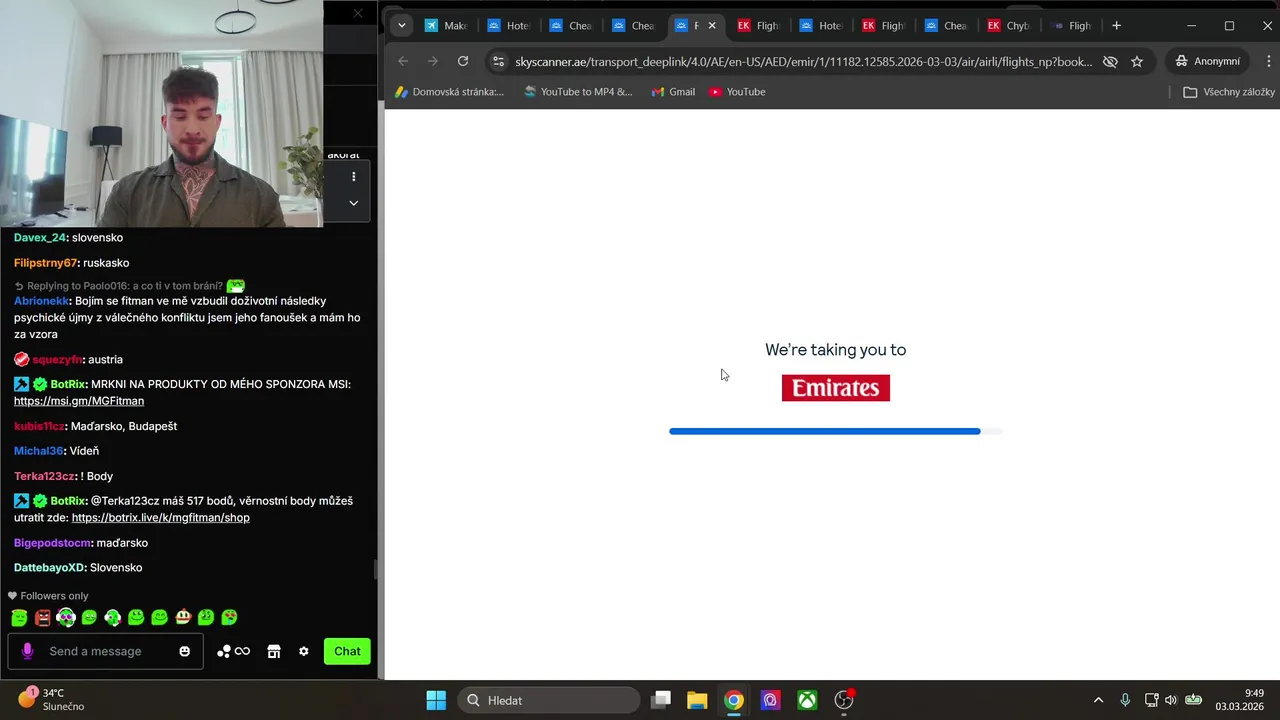The image size is (1280, 720).
Task: Click username kubis11cz in chat
Action: coord(39,426)
